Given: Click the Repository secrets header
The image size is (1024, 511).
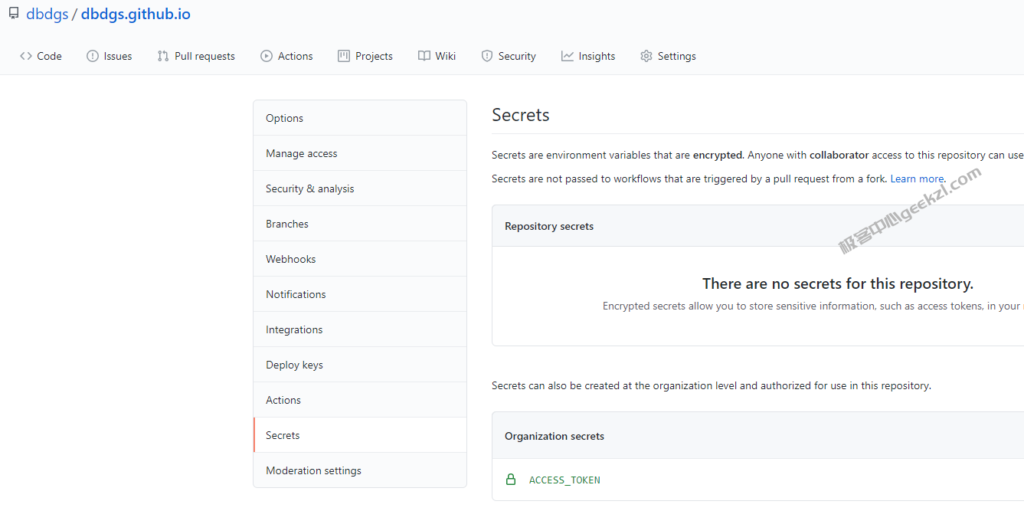Looking at the screenshot, I should [549, 226].
